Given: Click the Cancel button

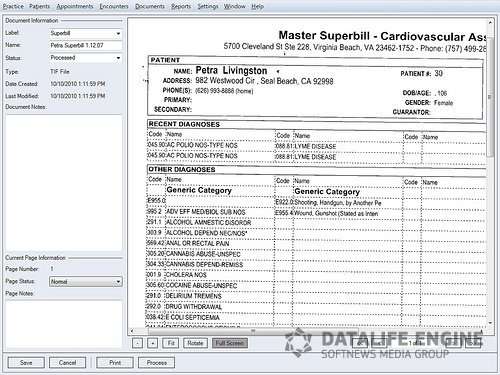Looking at the screenshot, I should coord(67,363).
